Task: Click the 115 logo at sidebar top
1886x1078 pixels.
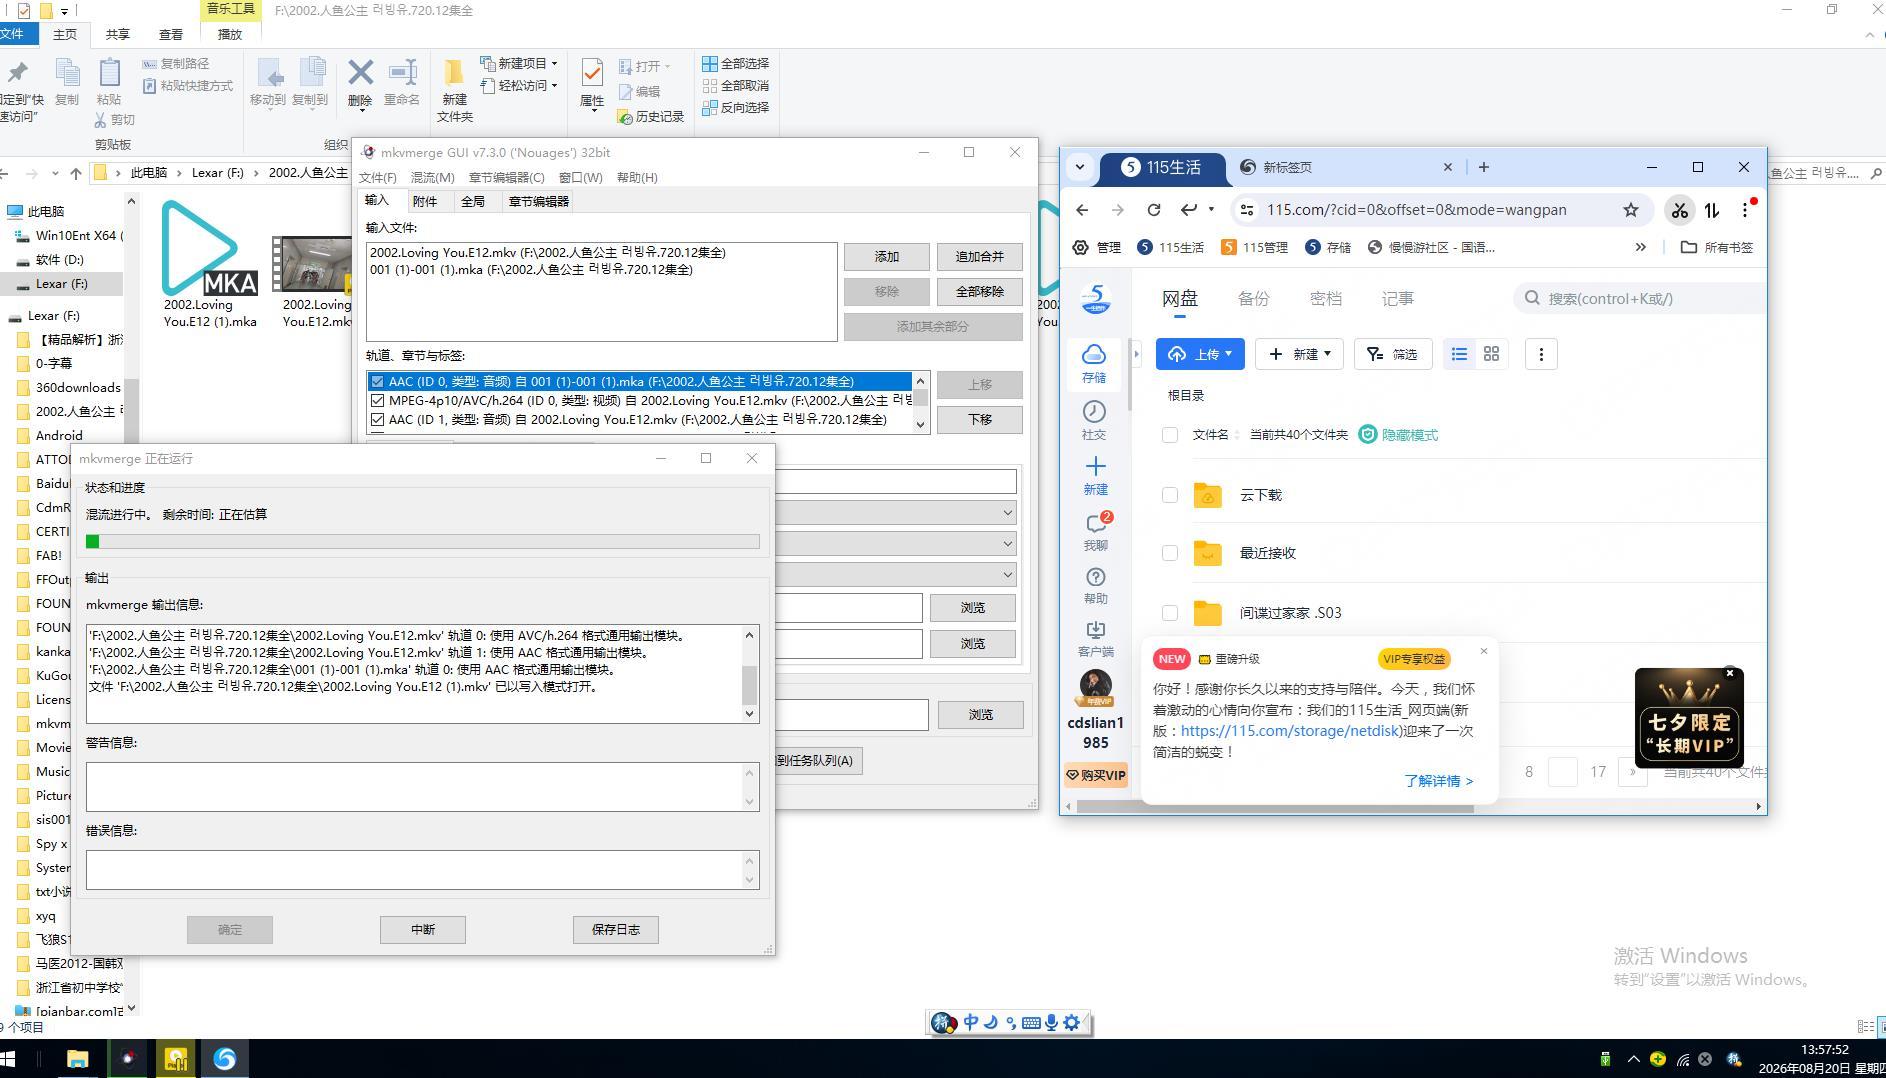Action: pos(1096,299)
